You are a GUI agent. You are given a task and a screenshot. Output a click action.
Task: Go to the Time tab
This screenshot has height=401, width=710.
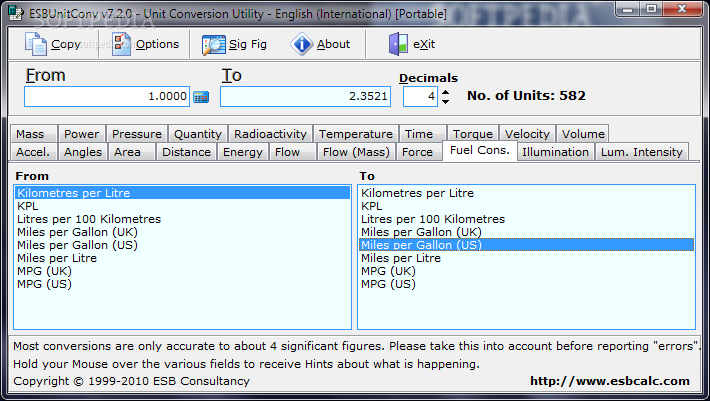click(x=423, y=134)
